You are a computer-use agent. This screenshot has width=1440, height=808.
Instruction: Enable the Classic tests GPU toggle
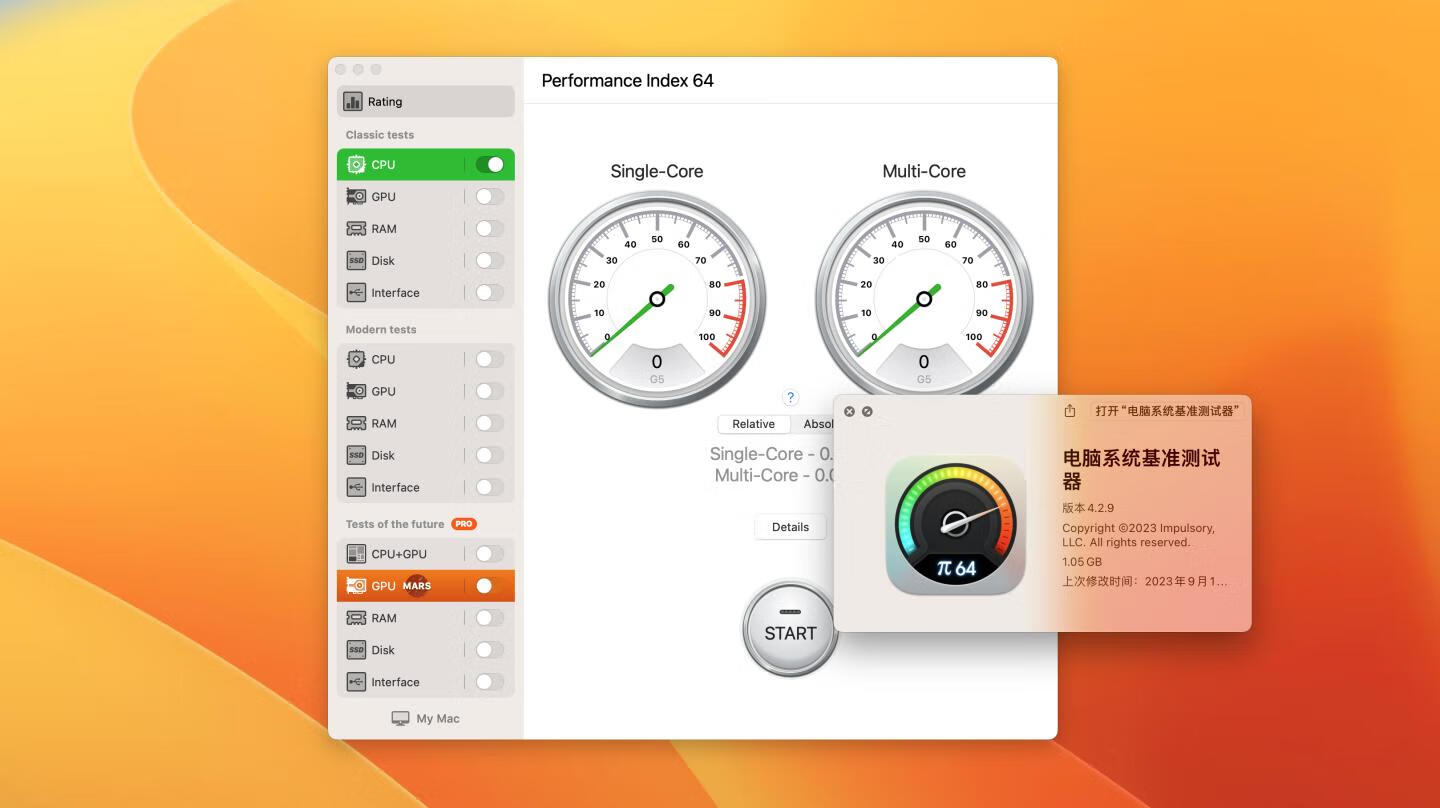pyautogui.click(x=490, y=196)
